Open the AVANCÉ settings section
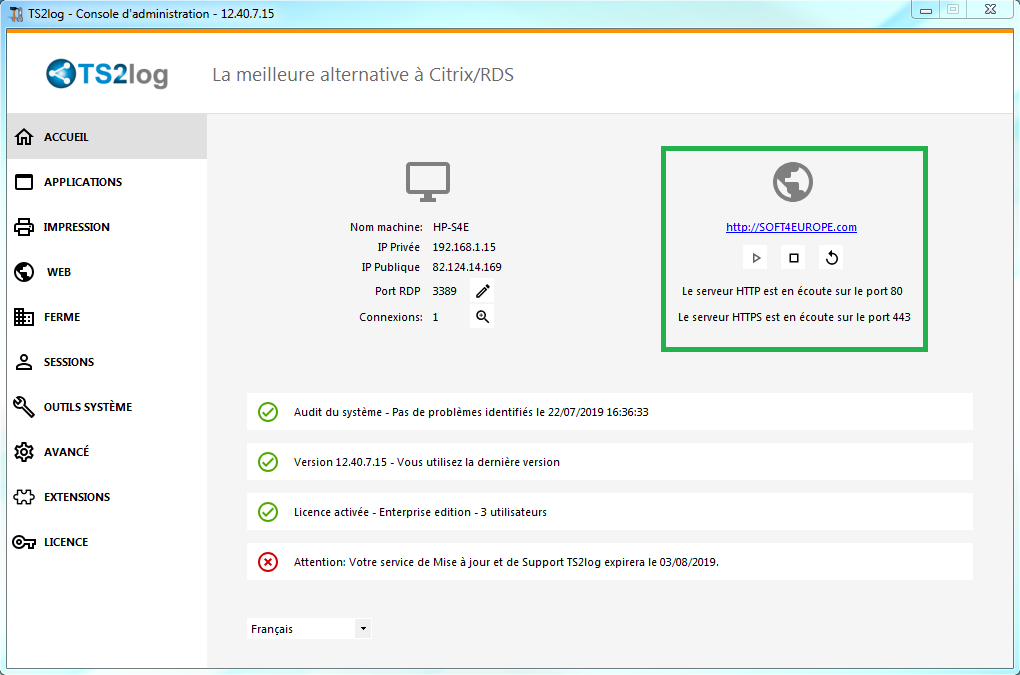1020x675 pixels. point(107,451)
